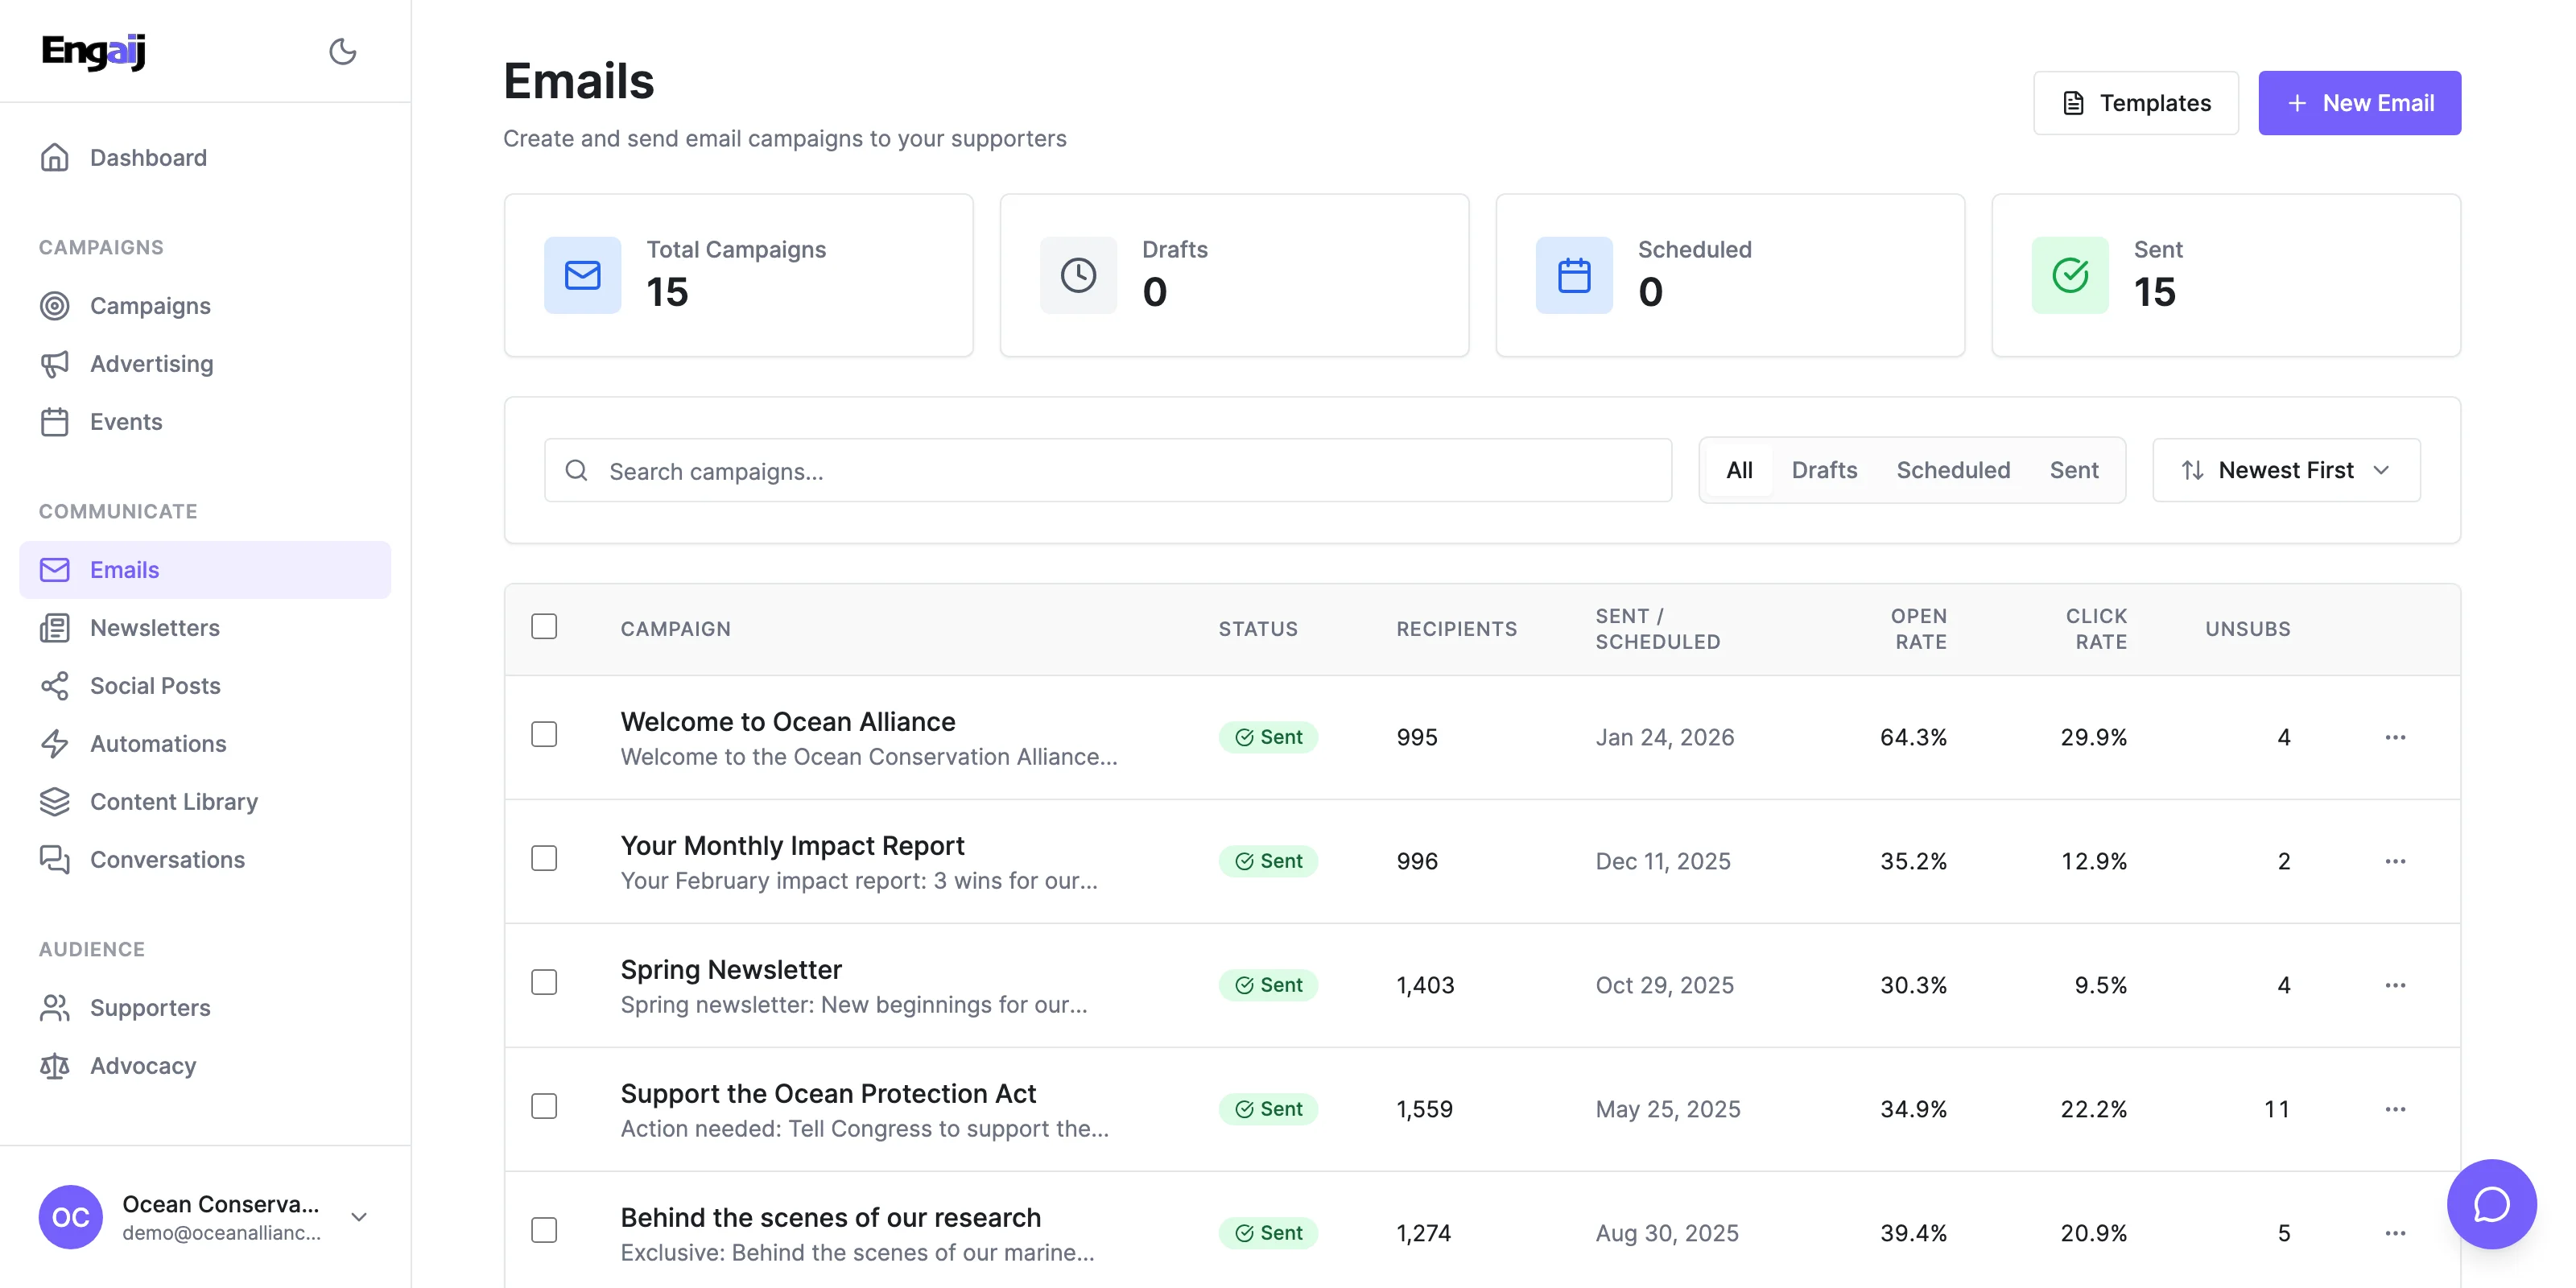
Task: Go to Supporters in sidebar
Action: tap(150, 1007)
